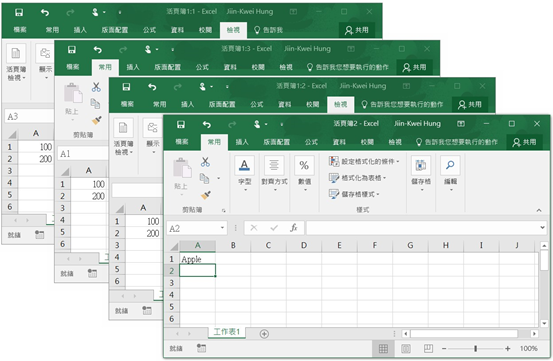Select the 工作表1 sheet tab

click(226, 332)
